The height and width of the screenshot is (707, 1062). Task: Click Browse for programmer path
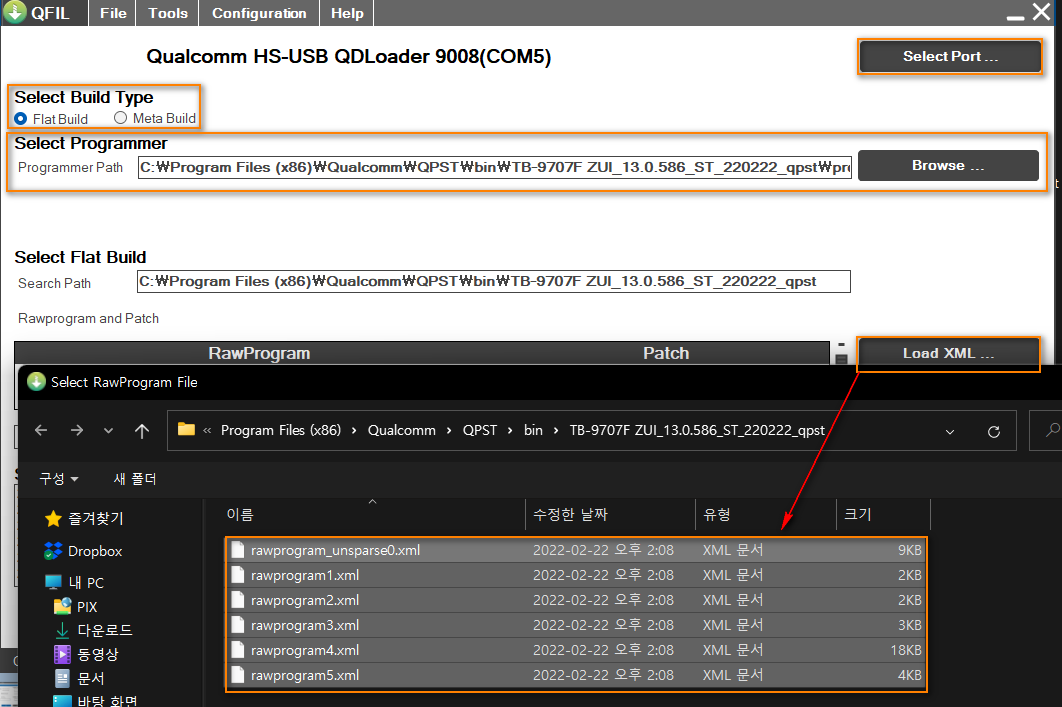(x=948, y=165)
